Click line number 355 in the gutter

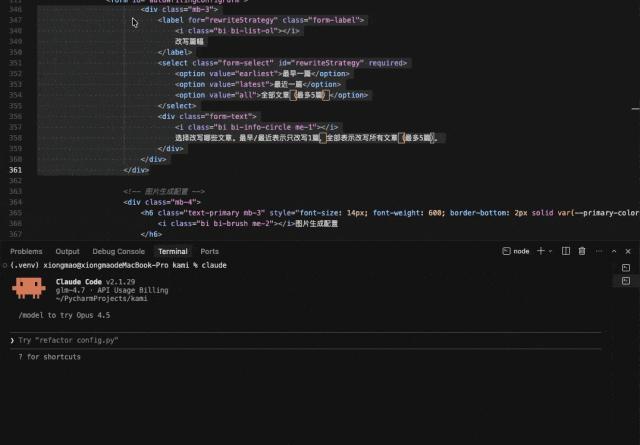pos(16,106)
